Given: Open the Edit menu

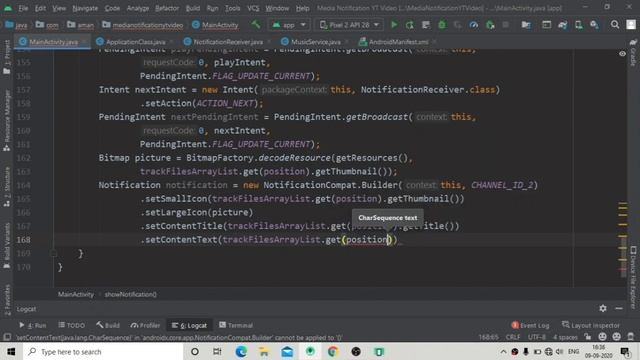Looking at the screenshot, I should (x=40, y=8).
